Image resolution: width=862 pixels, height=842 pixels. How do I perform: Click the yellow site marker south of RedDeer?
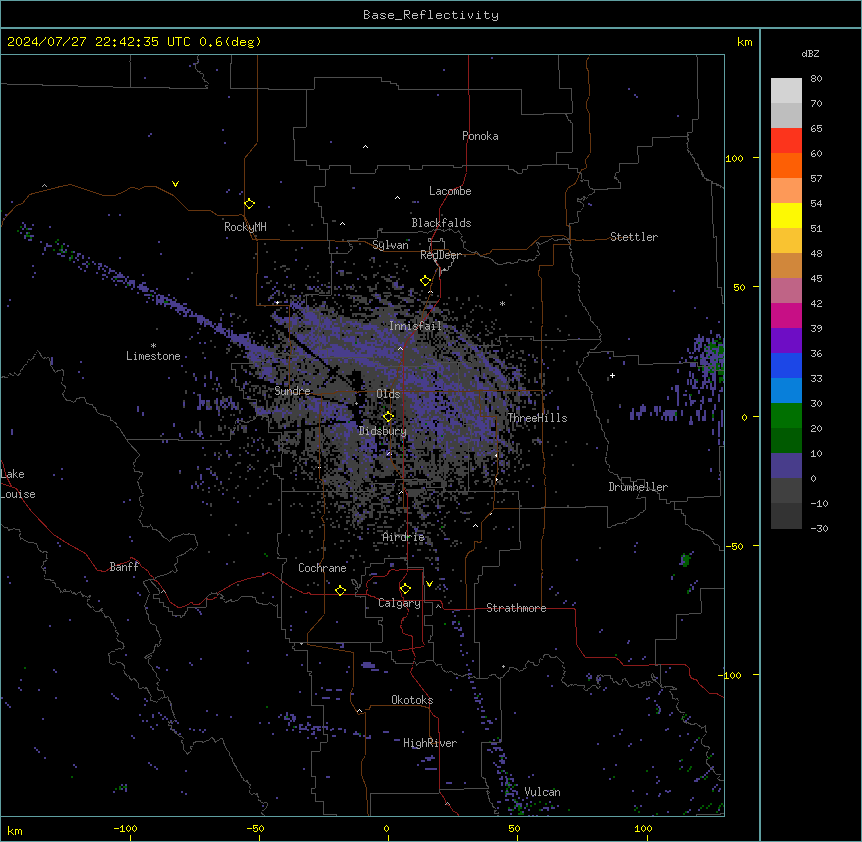[425, 280]
